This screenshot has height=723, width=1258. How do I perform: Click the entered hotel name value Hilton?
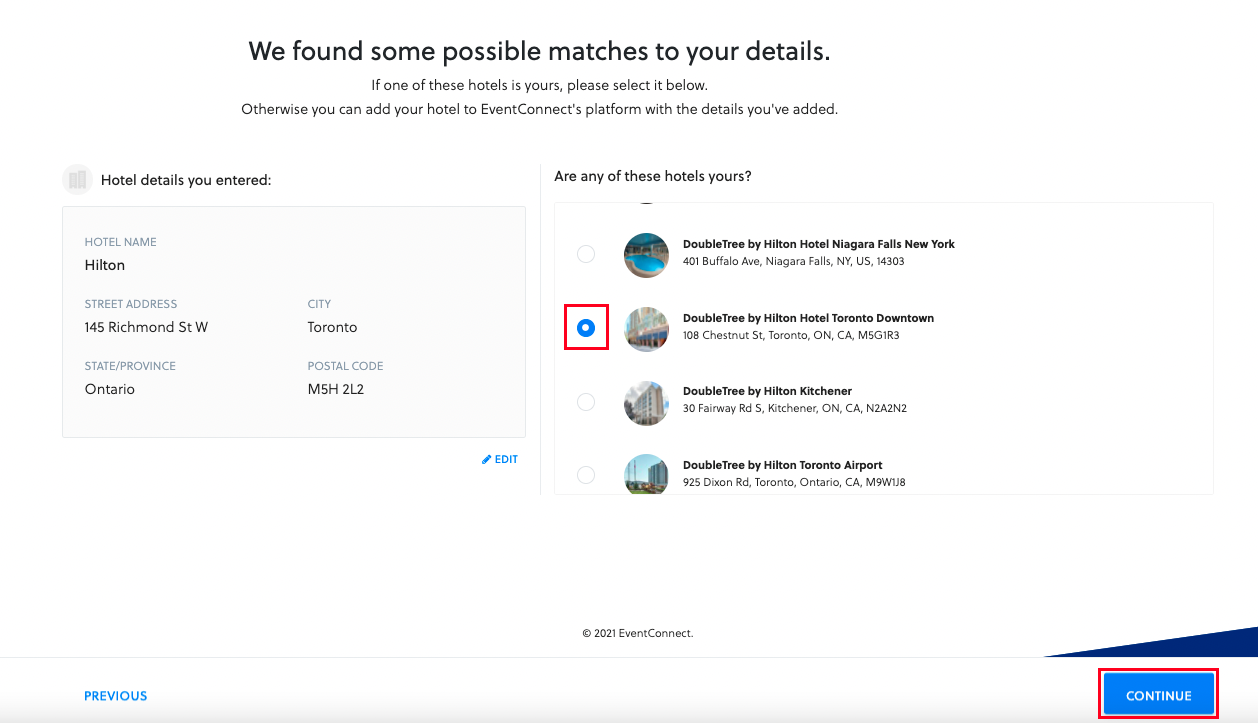click(105, 265)
